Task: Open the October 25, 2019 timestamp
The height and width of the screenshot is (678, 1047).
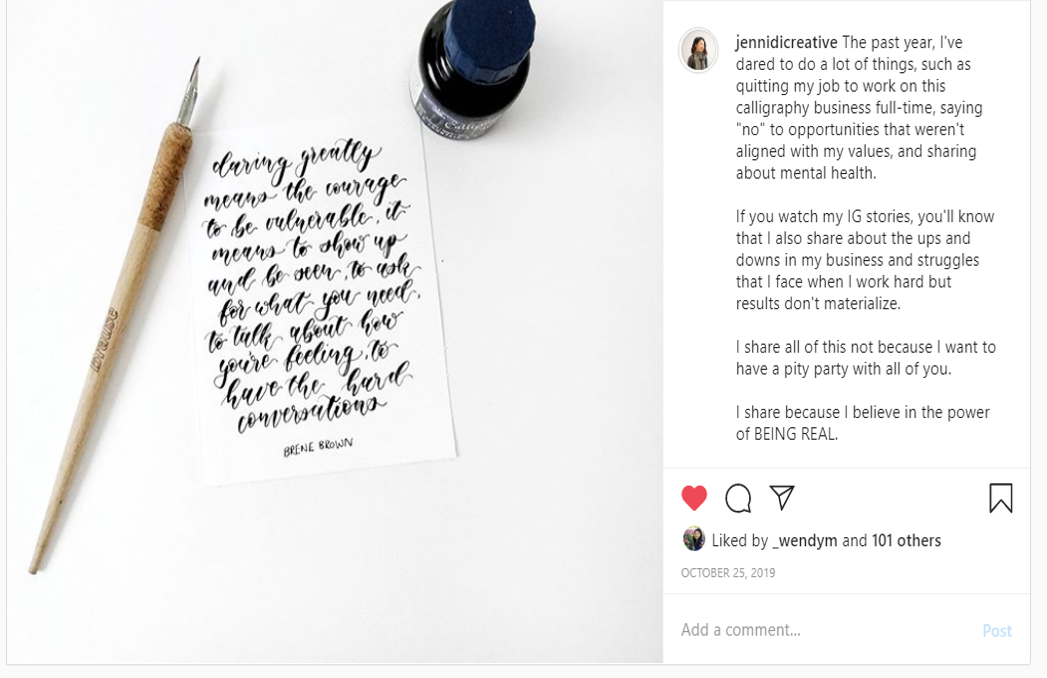Action: (x=728, y=572)
